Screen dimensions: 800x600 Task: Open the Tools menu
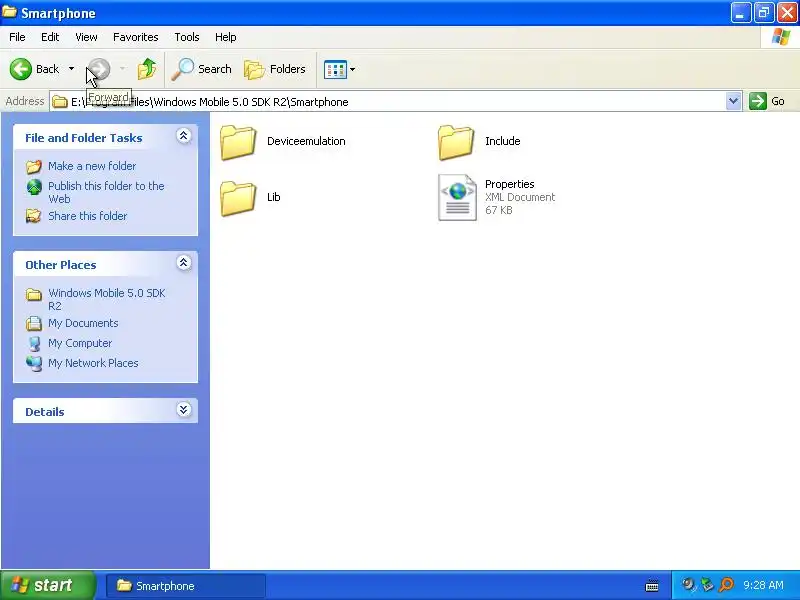coord(187,37)
